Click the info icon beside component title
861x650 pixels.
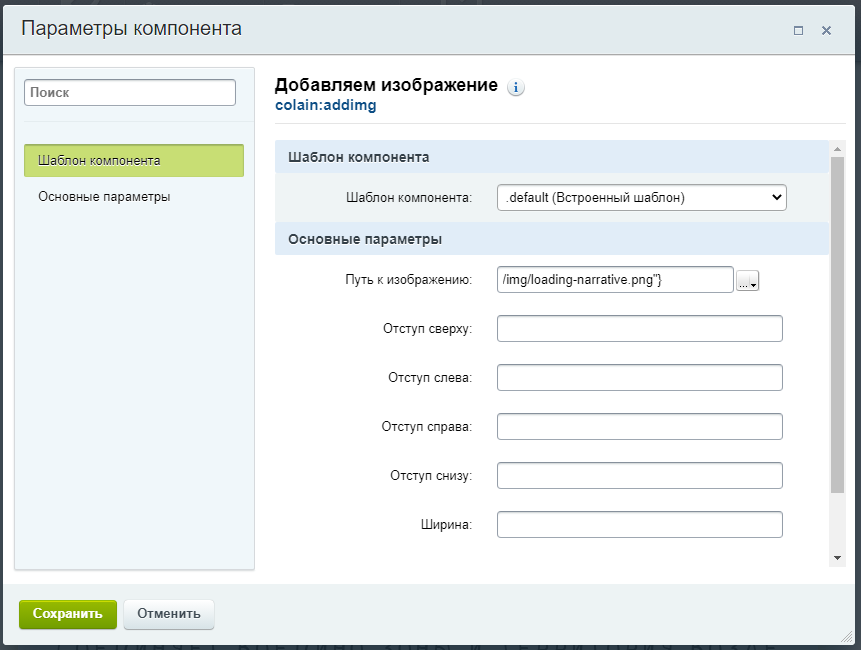coord(516,87)
